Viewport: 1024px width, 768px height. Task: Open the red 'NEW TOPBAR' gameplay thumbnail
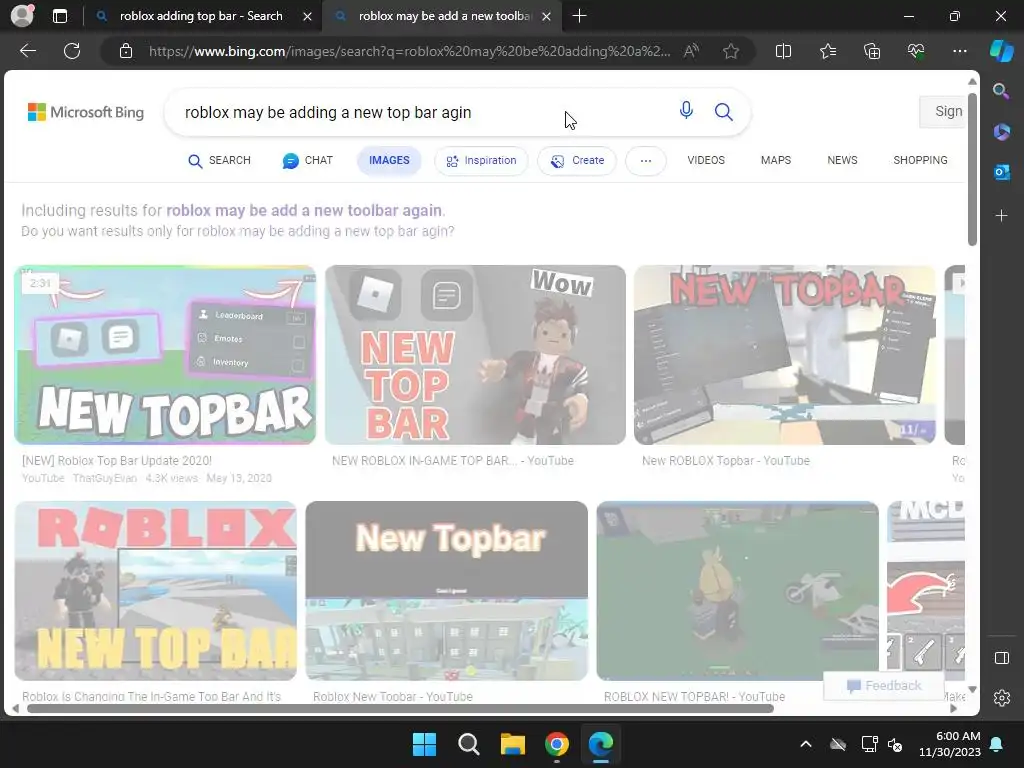point(785,355)
